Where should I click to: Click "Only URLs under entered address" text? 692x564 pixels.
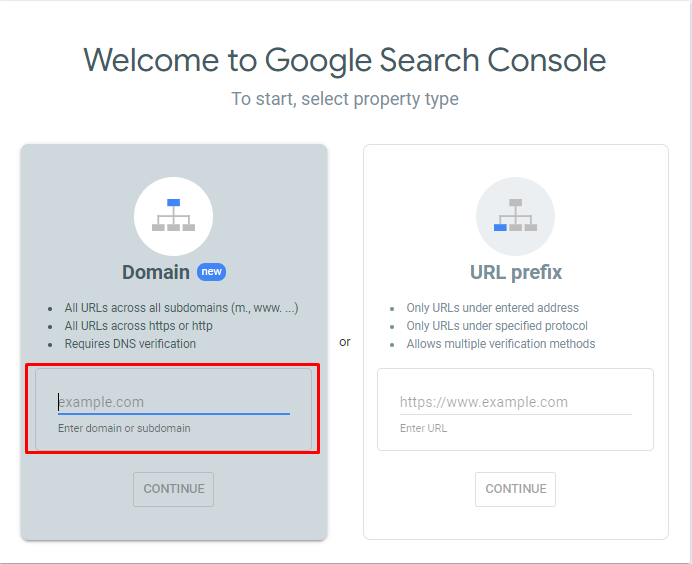tap(493, 308)
